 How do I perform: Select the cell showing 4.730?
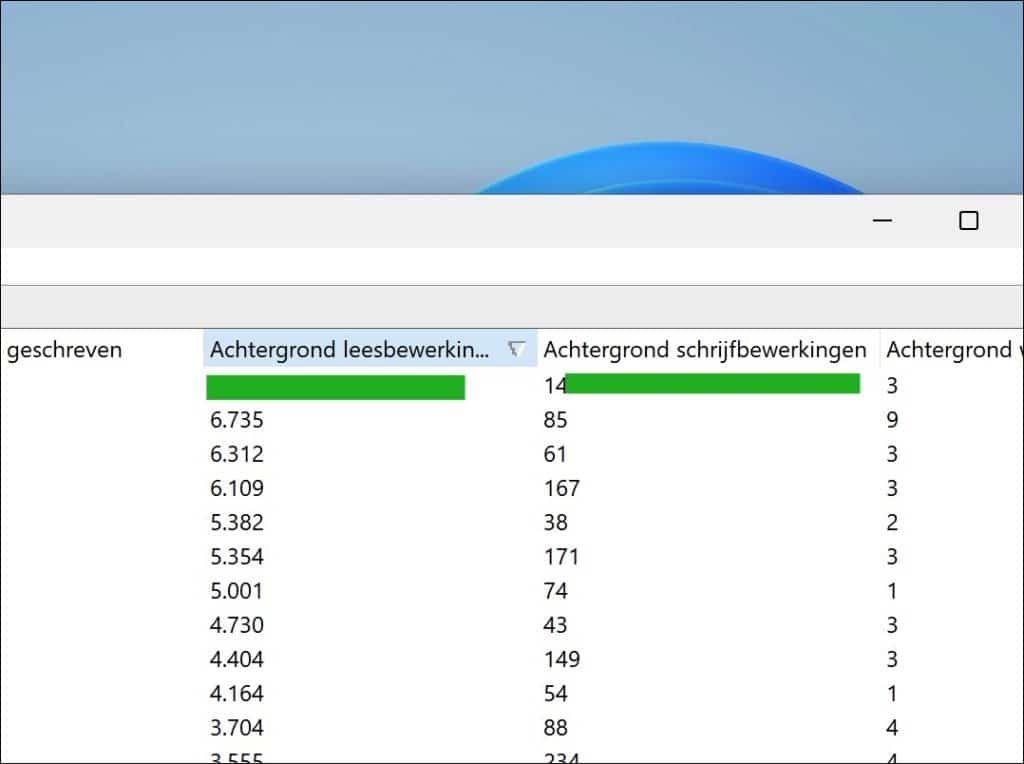(x=236, y=625)
